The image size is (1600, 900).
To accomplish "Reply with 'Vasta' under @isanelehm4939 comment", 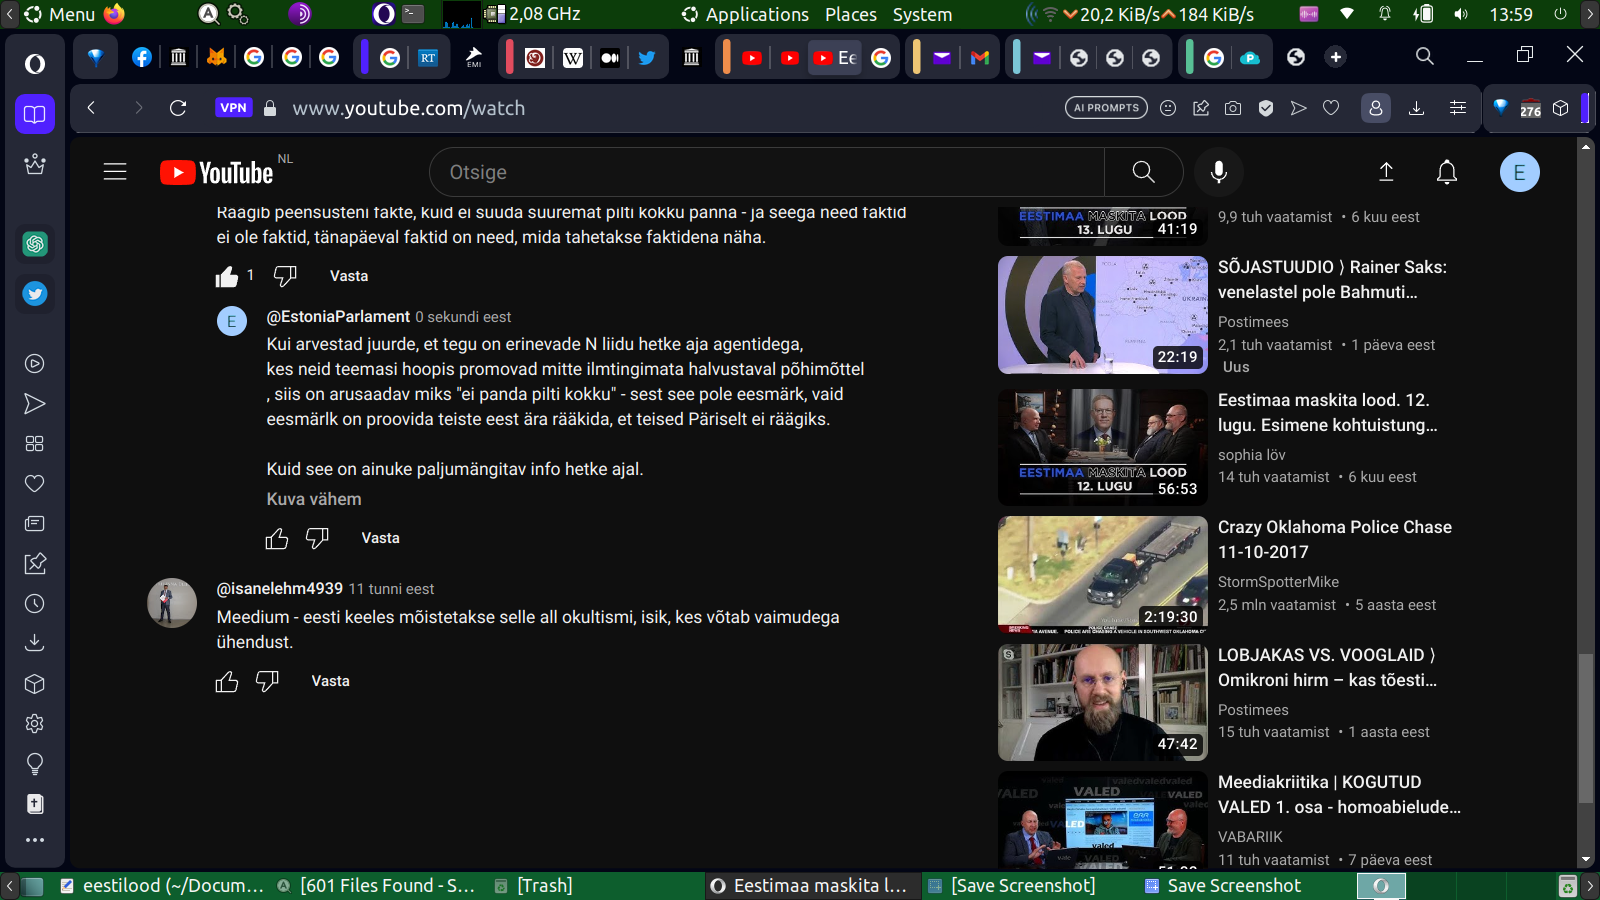I will (x=330, y=681).
